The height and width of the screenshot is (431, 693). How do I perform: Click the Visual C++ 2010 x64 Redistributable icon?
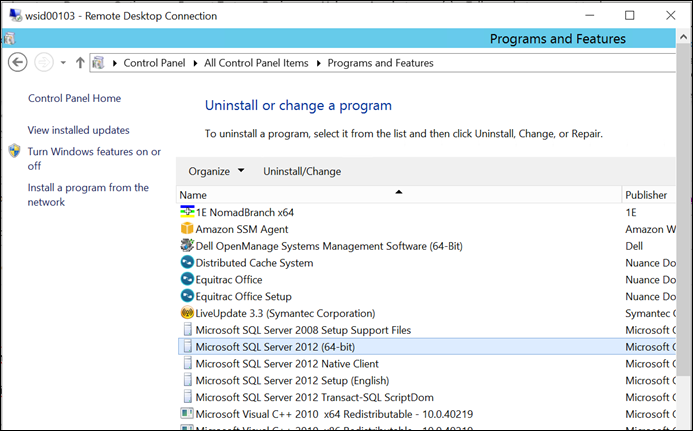coord(187,414)
